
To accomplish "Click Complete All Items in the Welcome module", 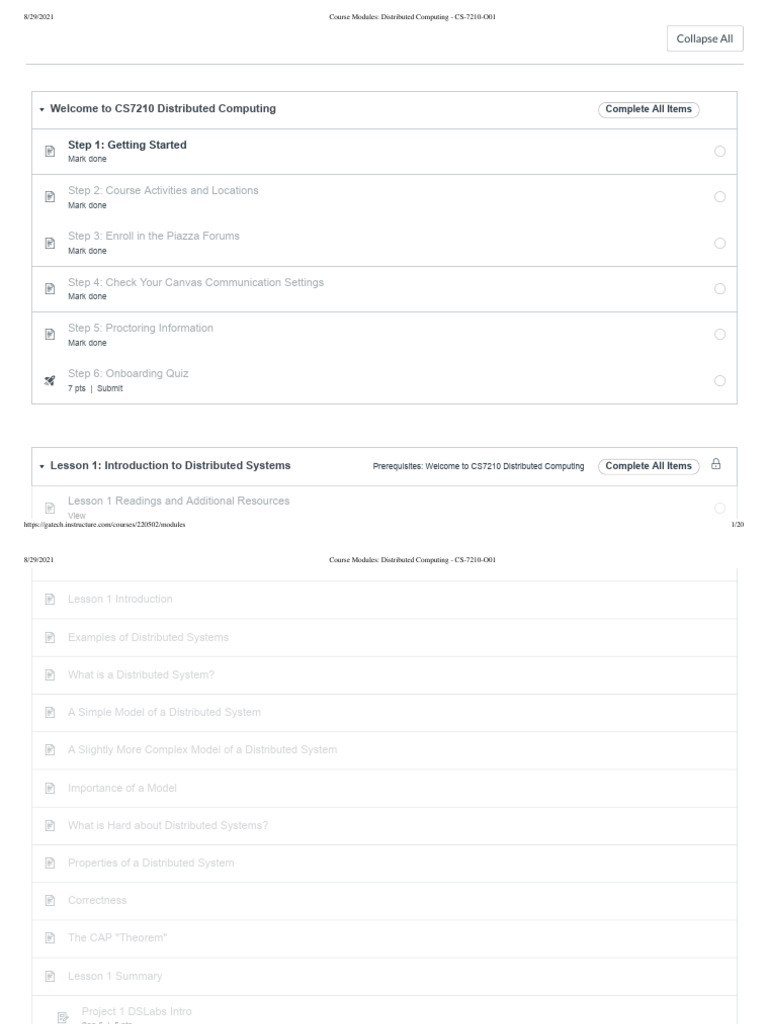I will click(x=648, y=109).
